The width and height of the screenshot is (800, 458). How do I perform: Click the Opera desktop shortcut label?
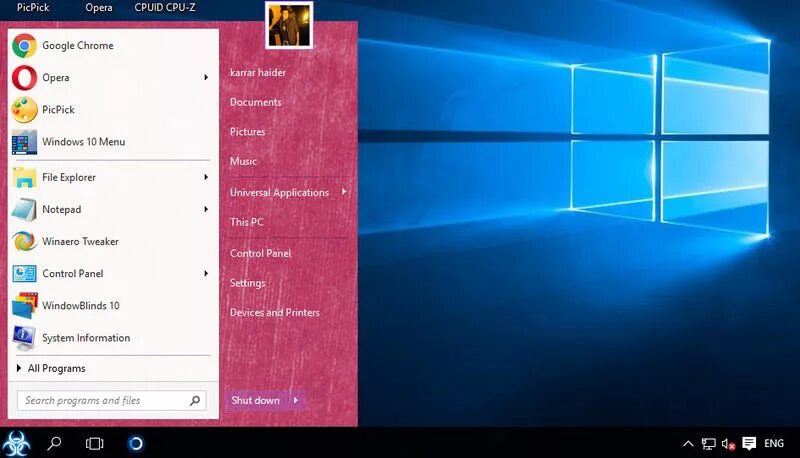click(x=98, y=8)
